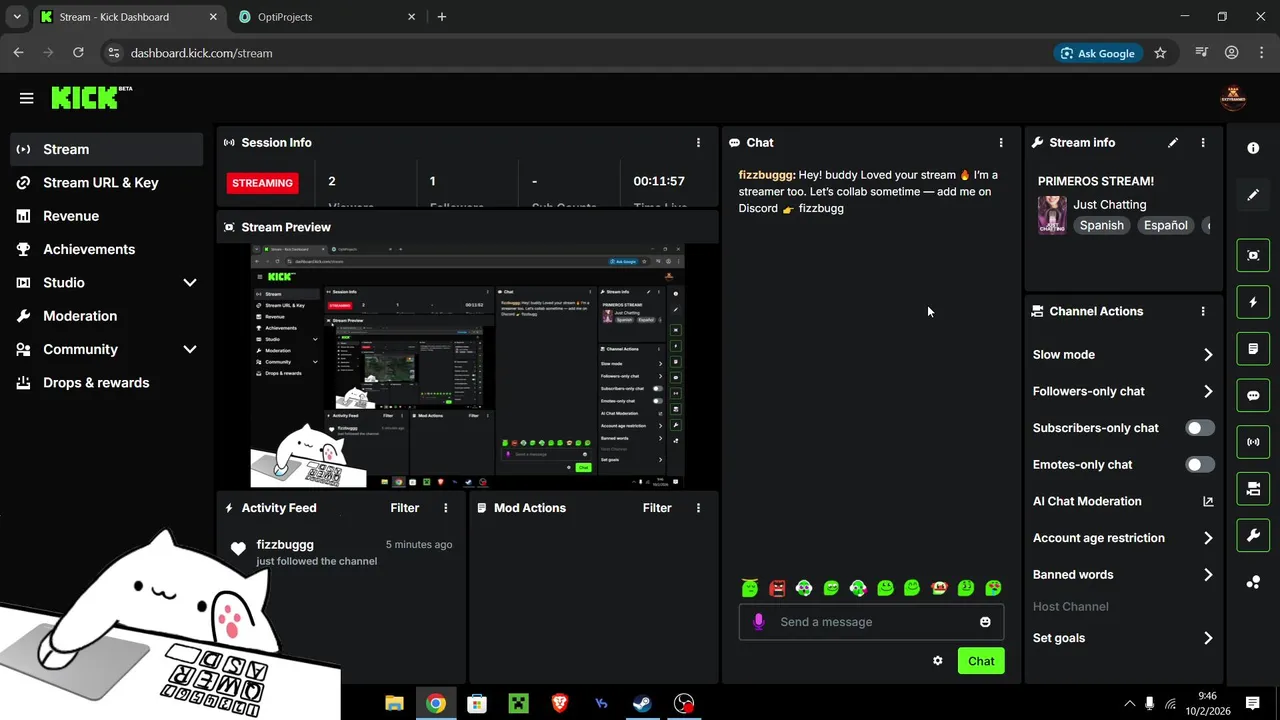Screen dimensions: 1280x720
Task: Open Moderation in the left sidebar
Action: (x=107, y=316)
